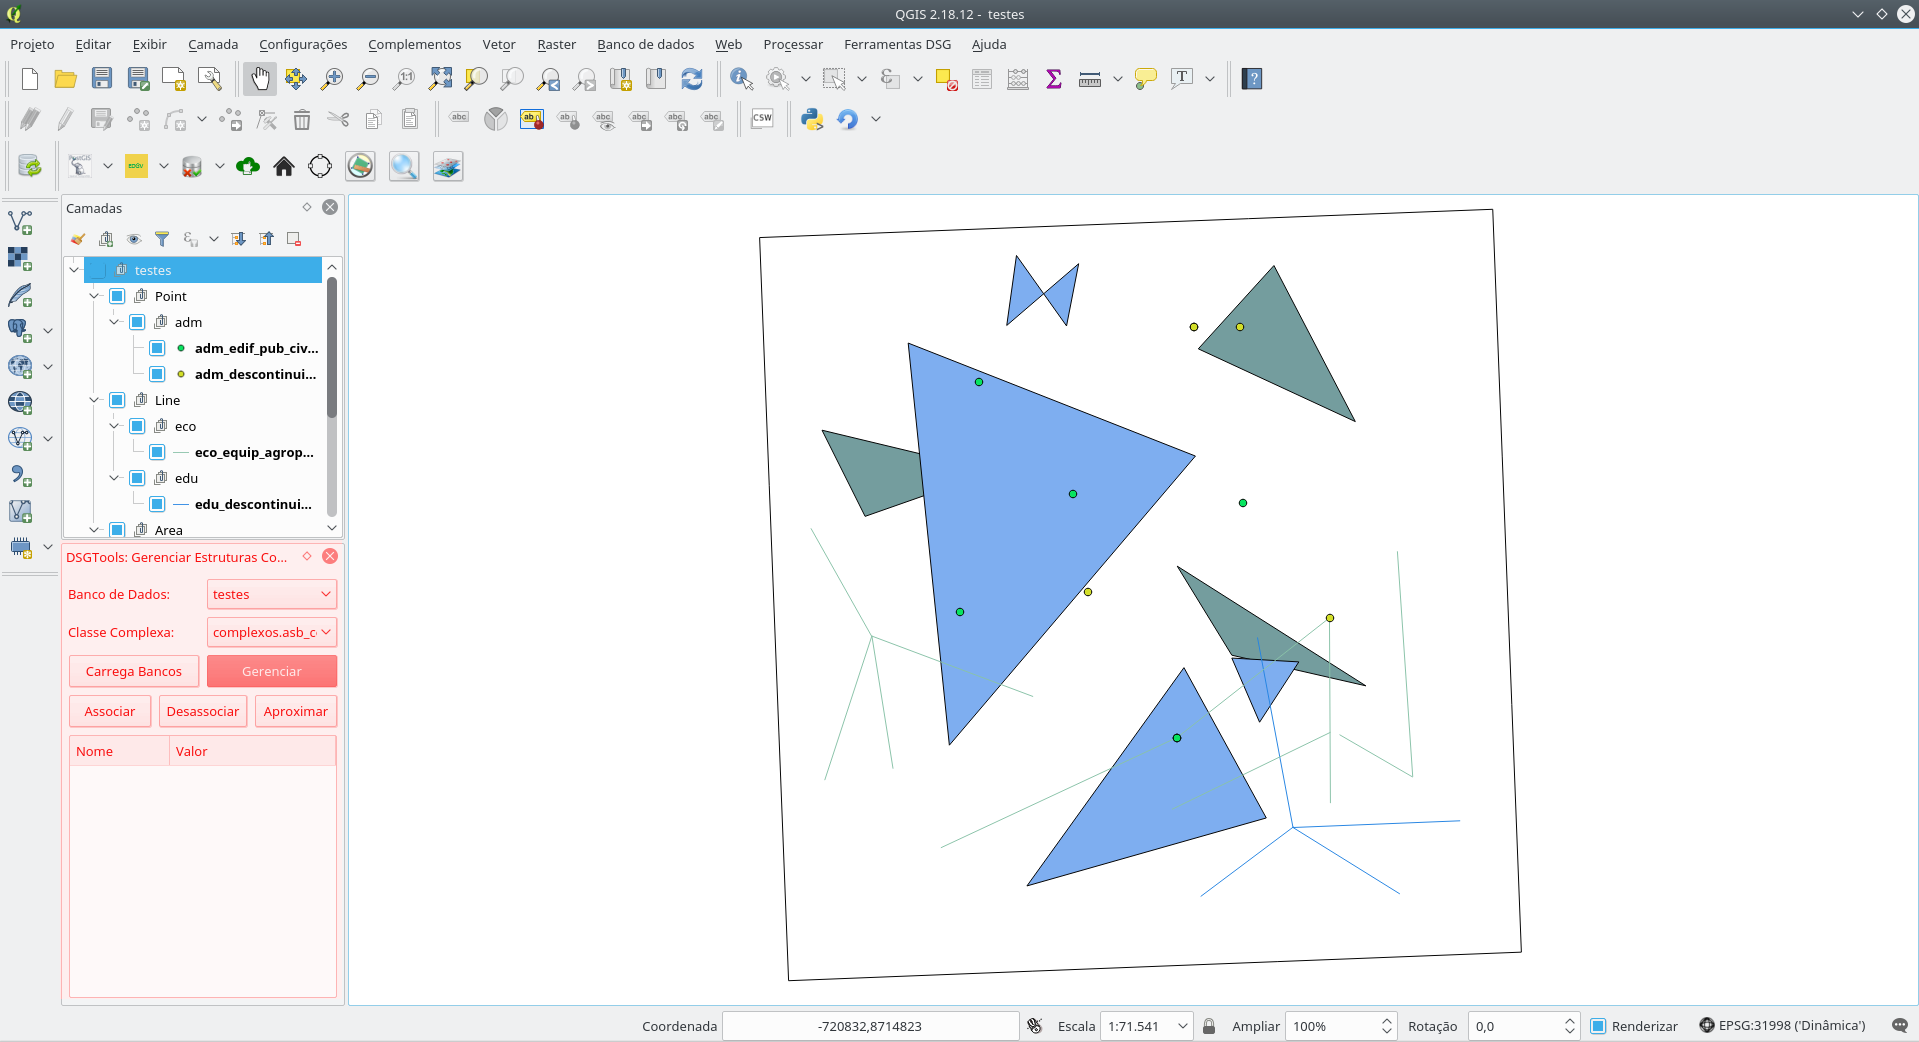Uncheck the adm_descontinui layer checkbox

157,374
